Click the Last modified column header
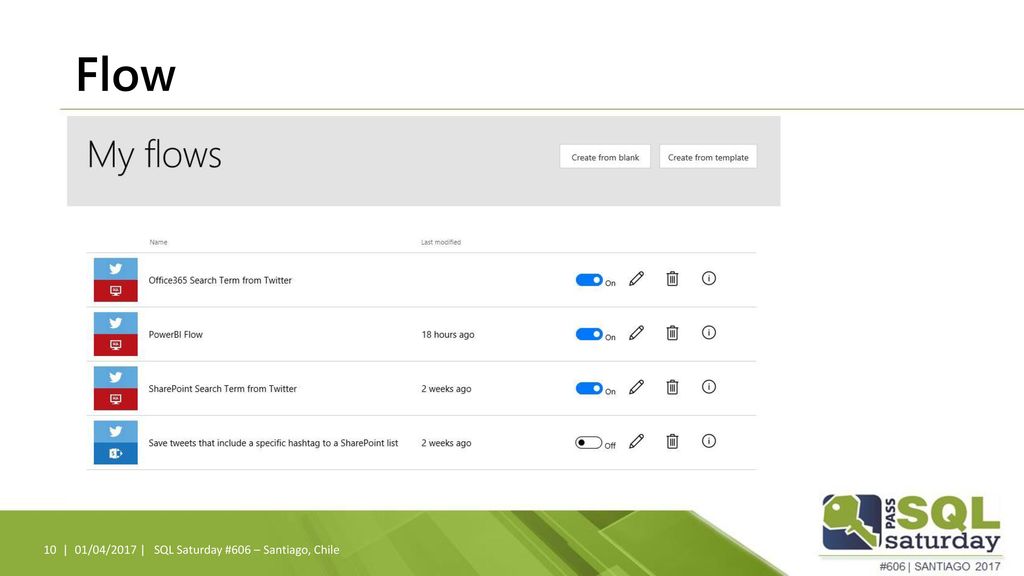 [441, 242]
